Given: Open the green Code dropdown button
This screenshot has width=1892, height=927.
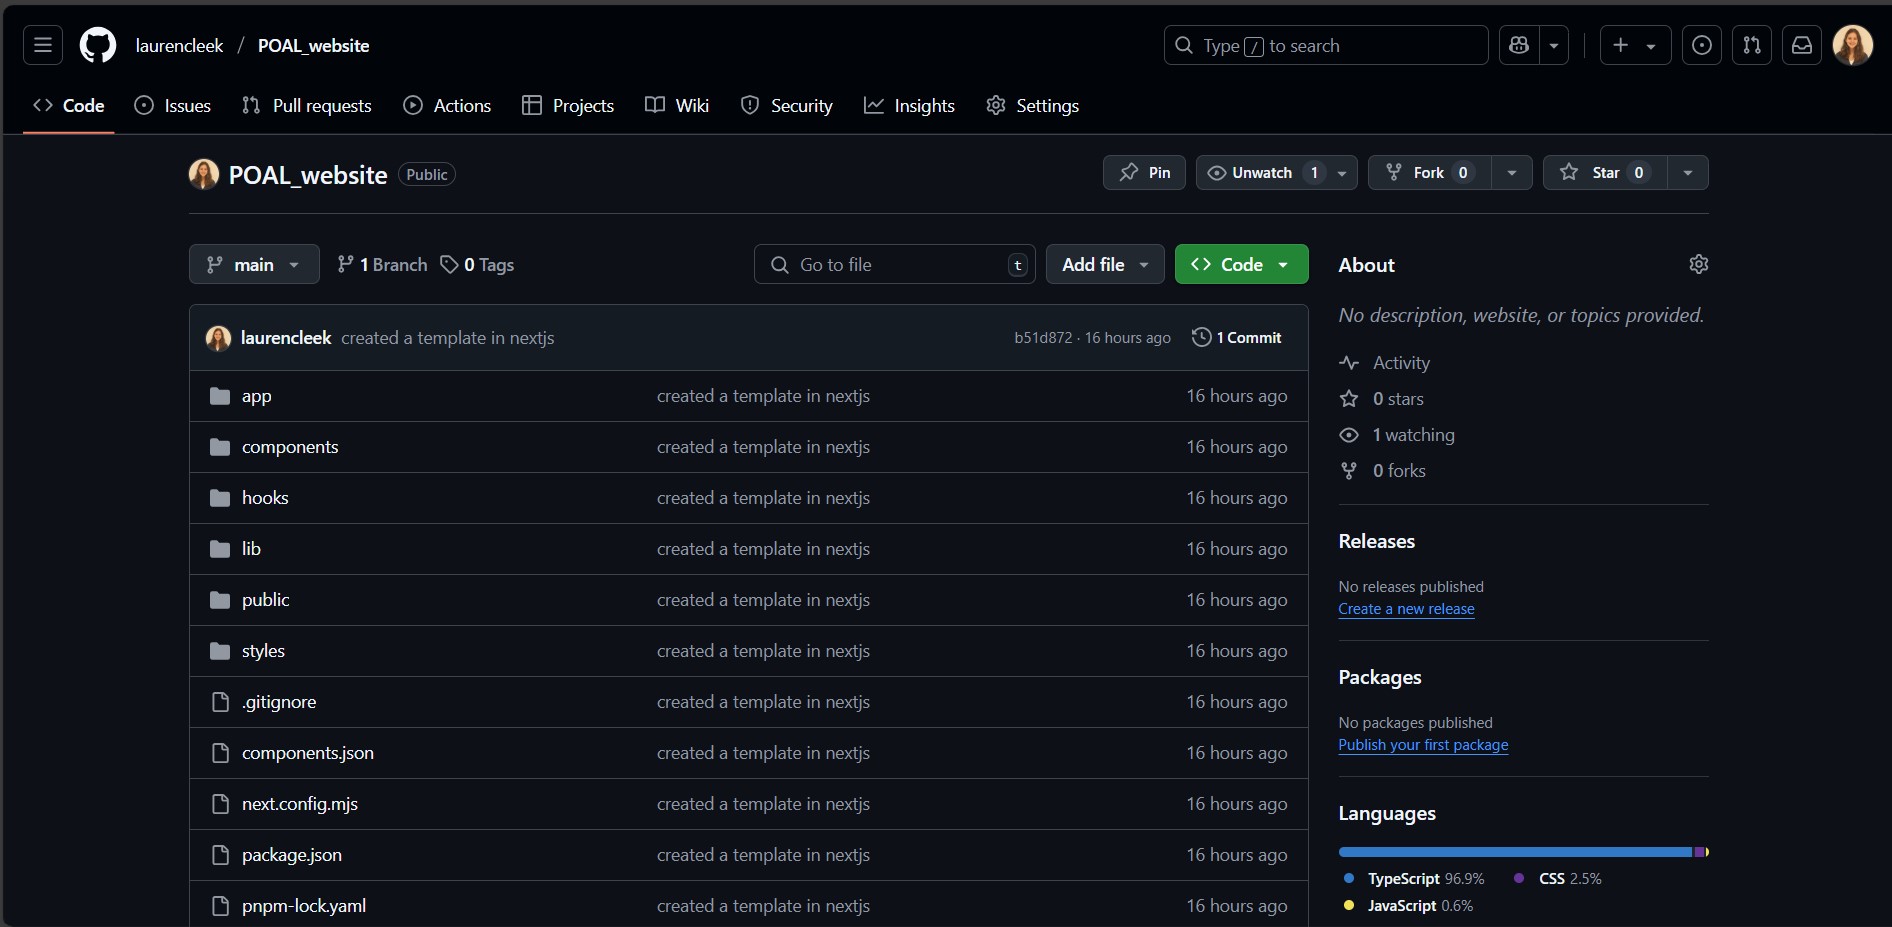Looking at the screenshot, I should tap(1241, 264).
